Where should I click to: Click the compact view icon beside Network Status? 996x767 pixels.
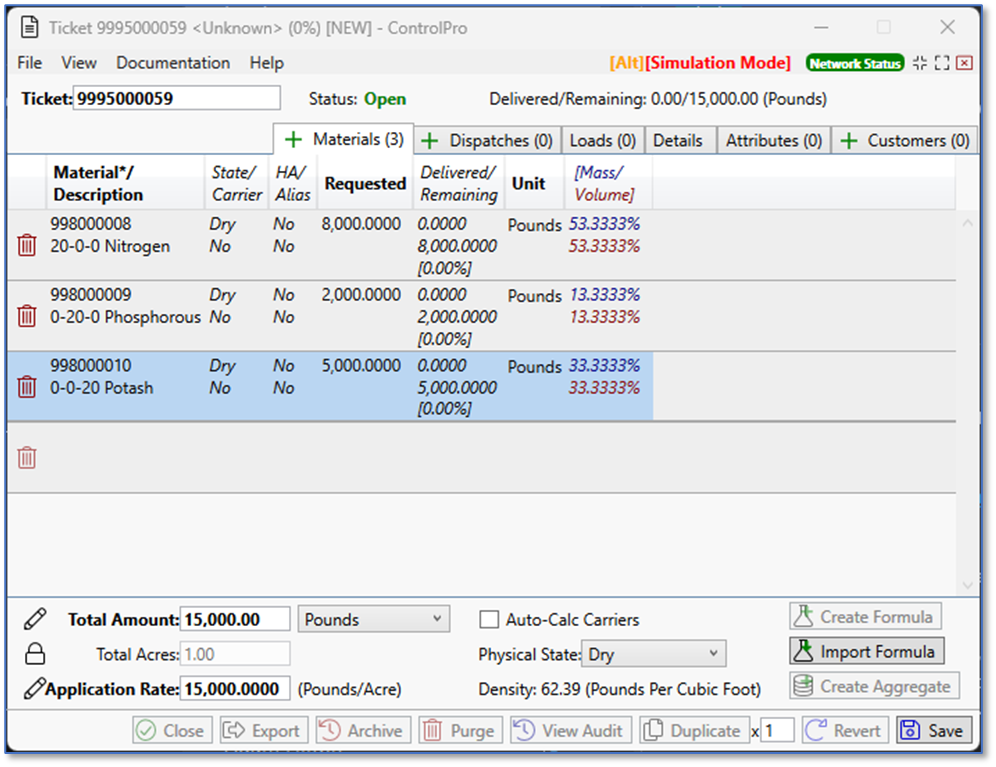click(919, 63)
